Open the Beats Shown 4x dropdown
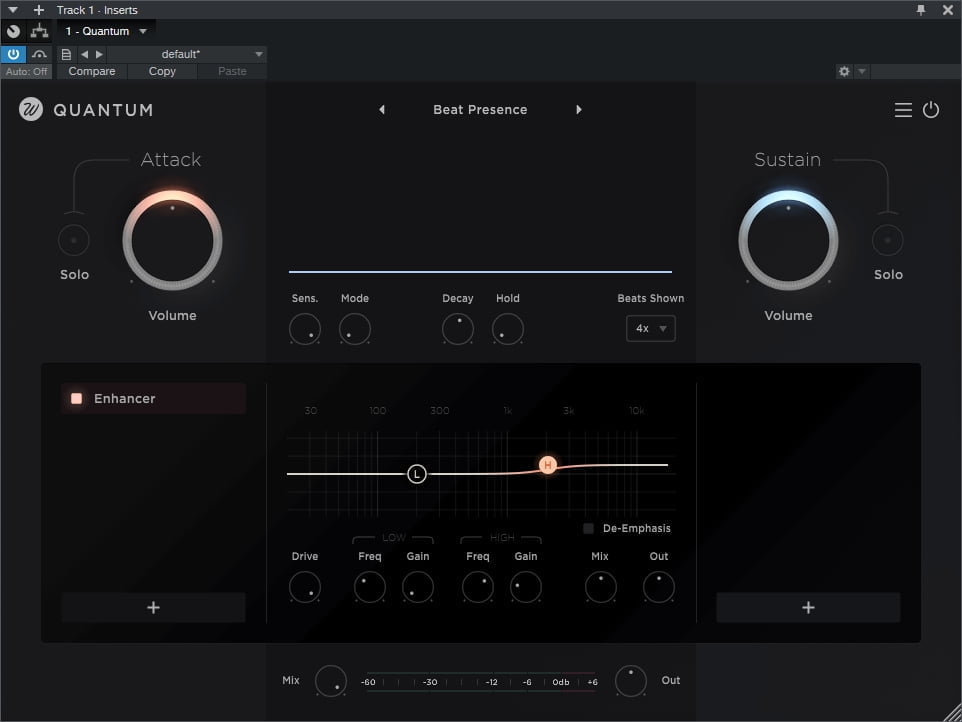The image size is (962, 722). (x=651, y=328)
